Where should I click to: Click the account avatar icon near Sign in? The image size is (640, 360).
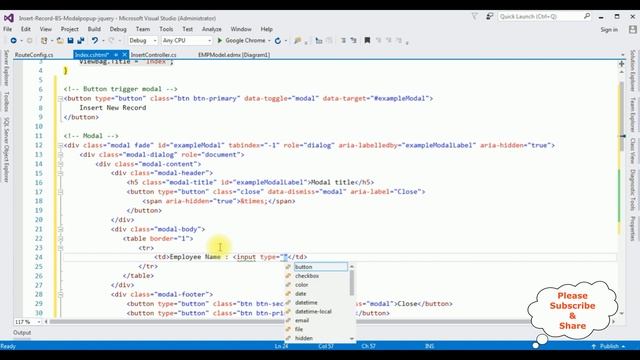tap(633, 29)
